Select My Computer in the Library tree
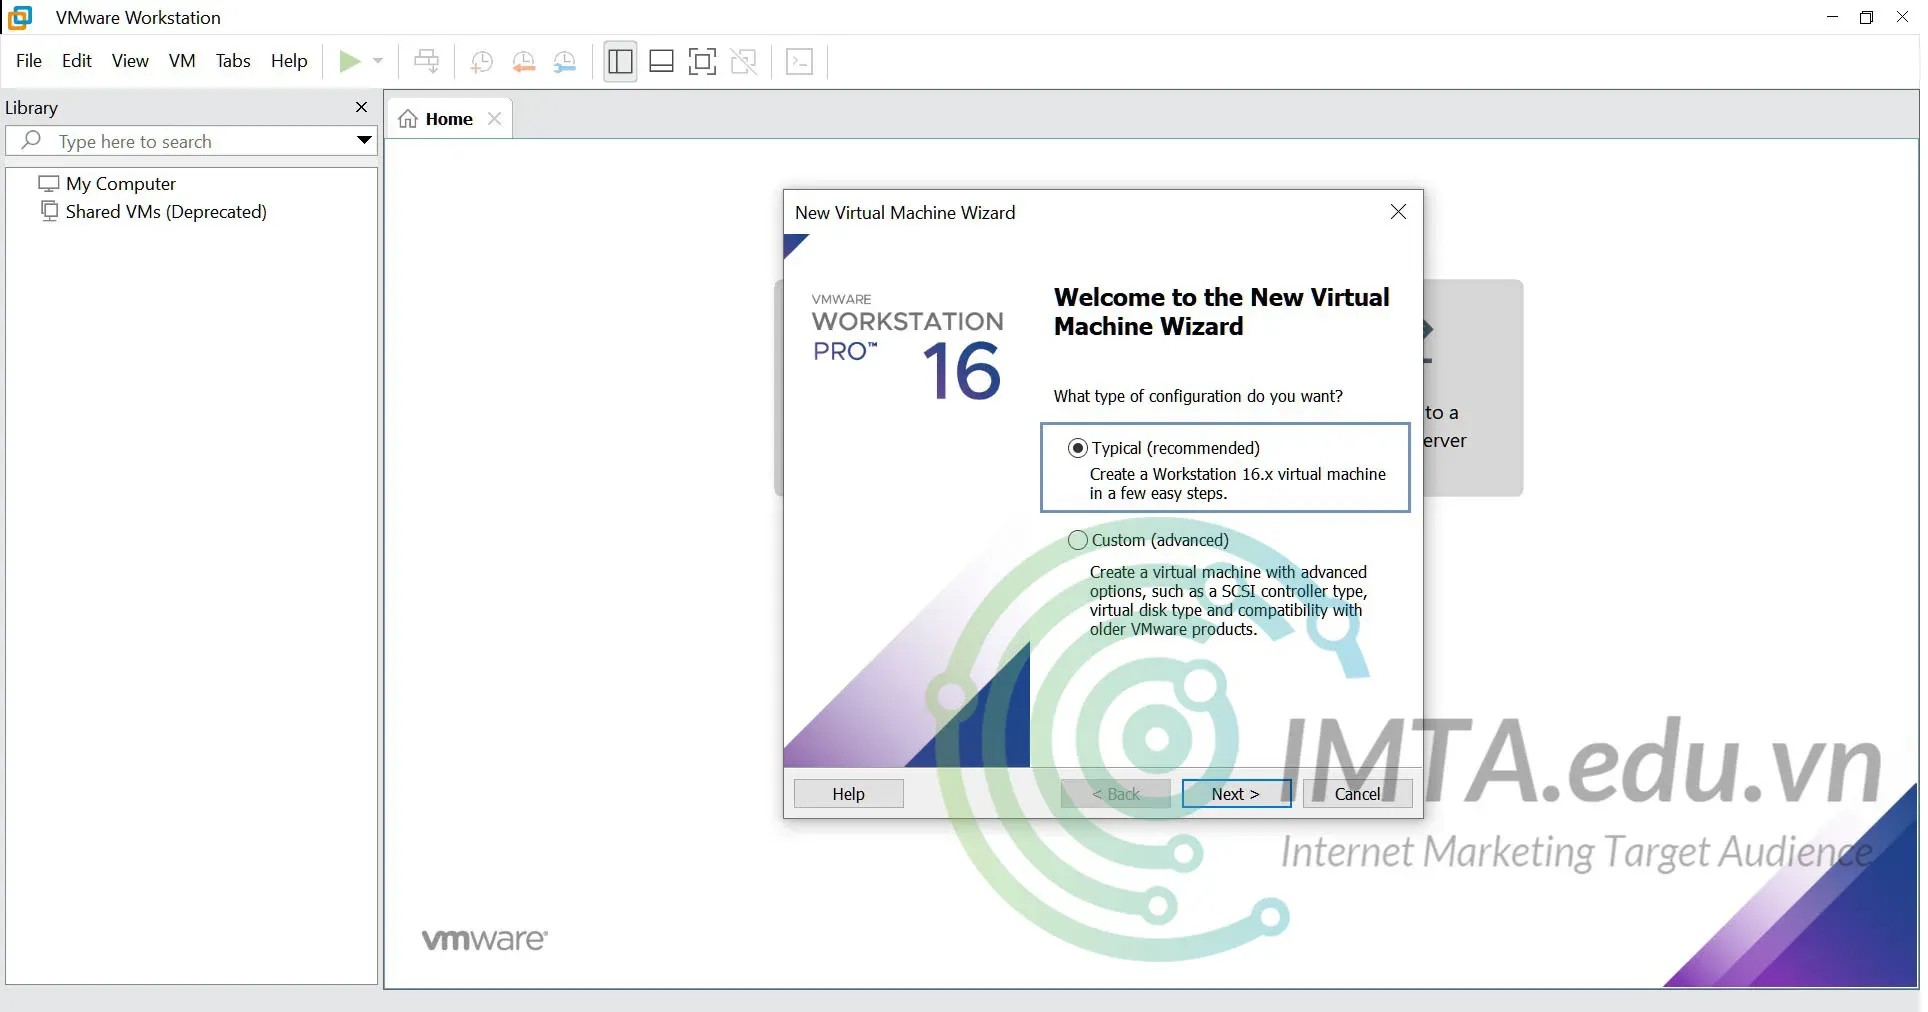This screenshot has height=1012, width=1928. pos(120,184)
